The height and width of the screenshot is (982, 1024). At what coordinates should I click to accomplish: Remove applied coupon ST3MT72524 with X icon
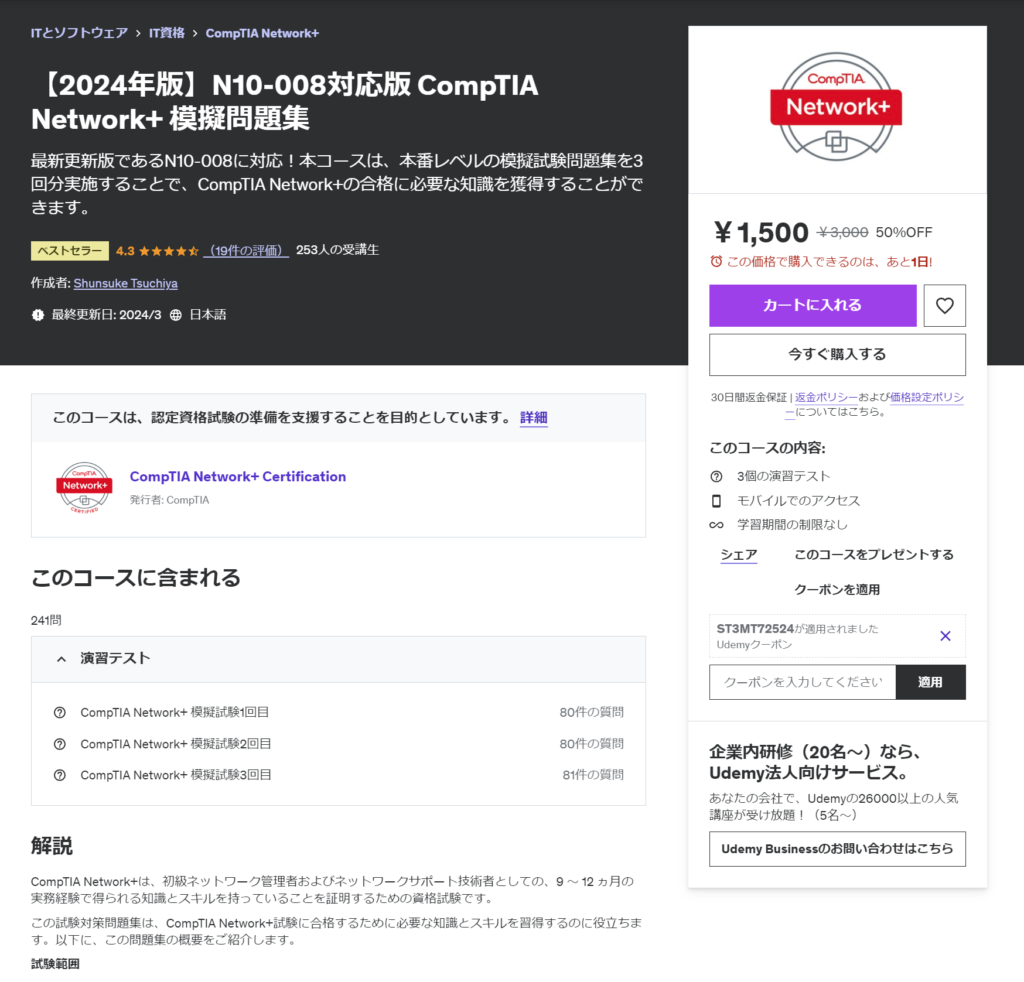pos(945,636)
